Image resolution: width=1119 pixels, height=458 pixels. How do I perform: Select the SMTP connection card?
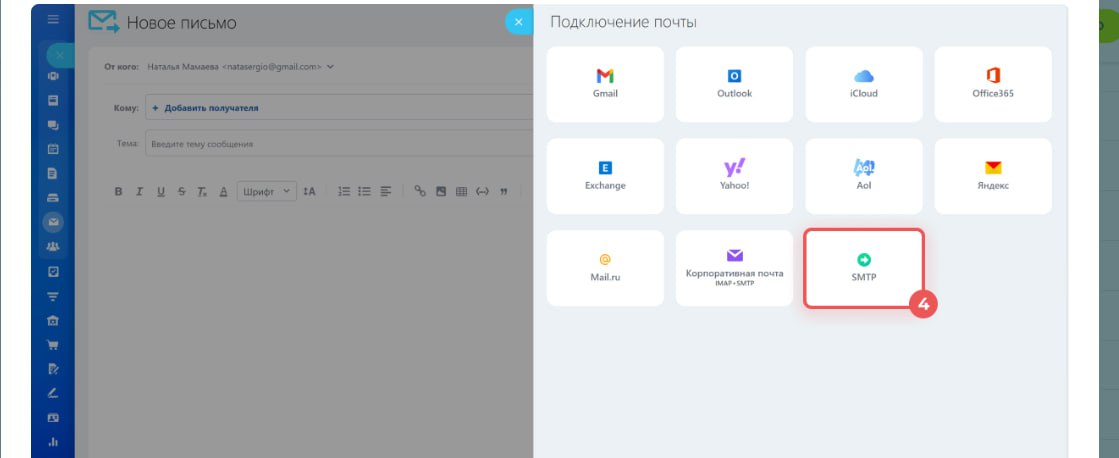click(864, 268)
